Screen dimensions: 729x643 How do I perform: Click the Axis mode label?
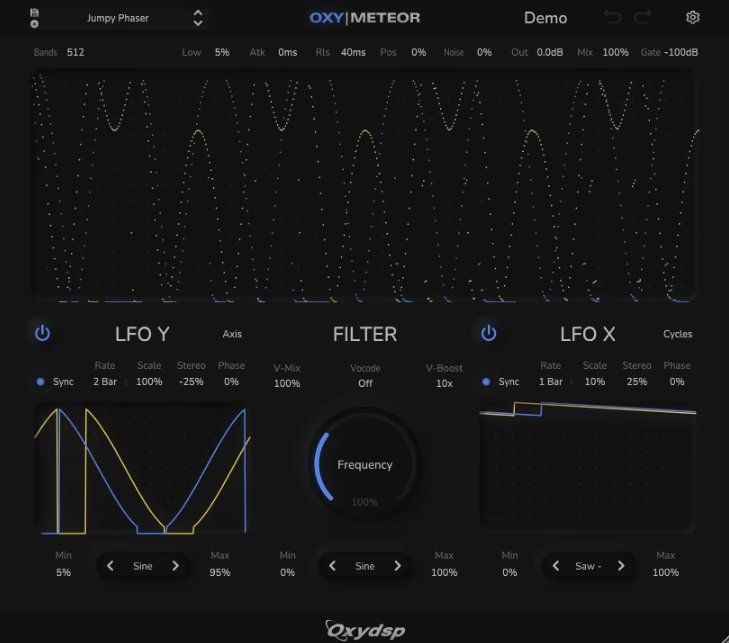(232, 334)
